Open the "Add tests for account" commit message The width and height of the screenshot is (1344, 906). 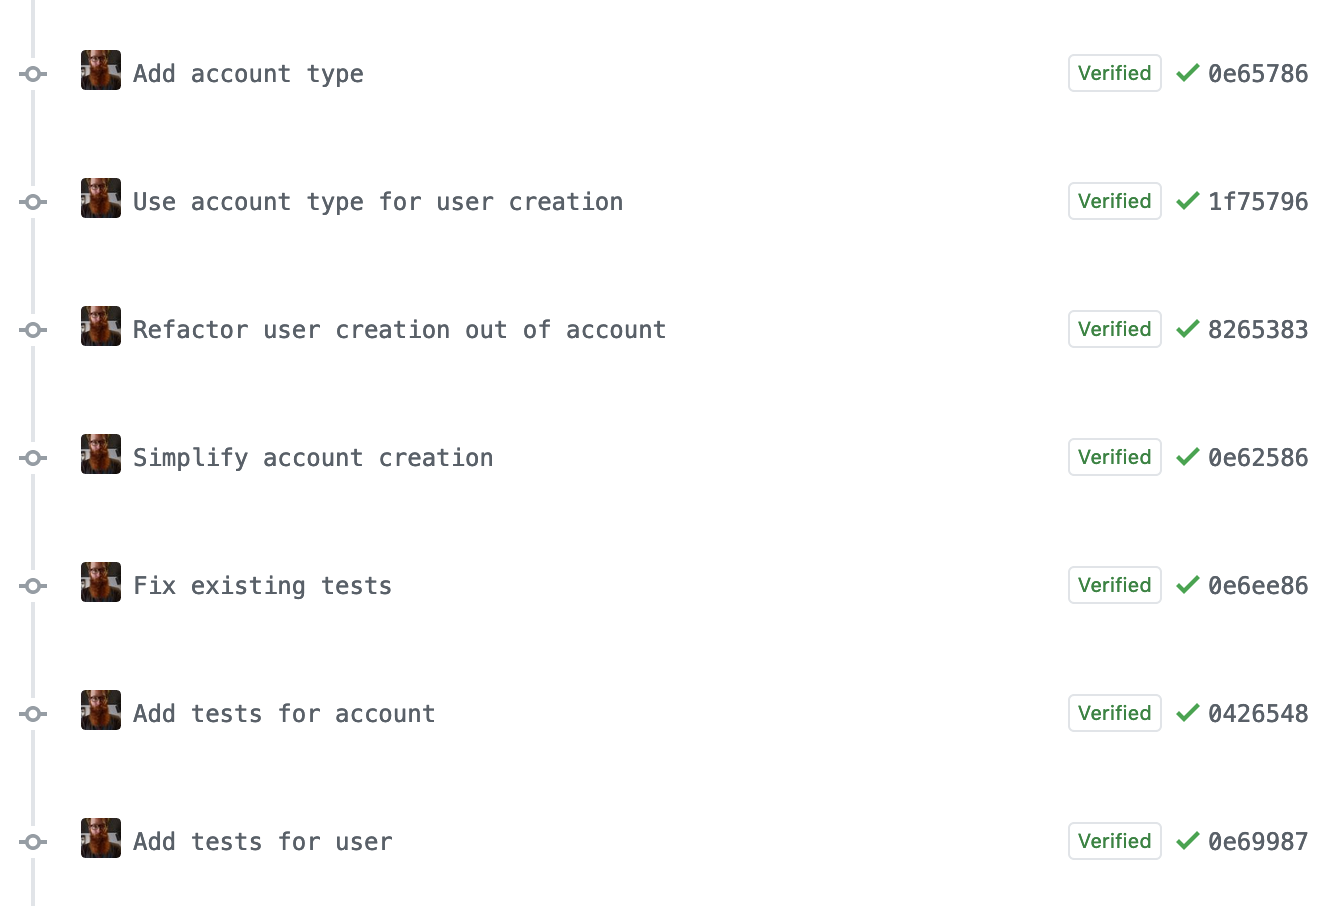(x=284, y=714)
